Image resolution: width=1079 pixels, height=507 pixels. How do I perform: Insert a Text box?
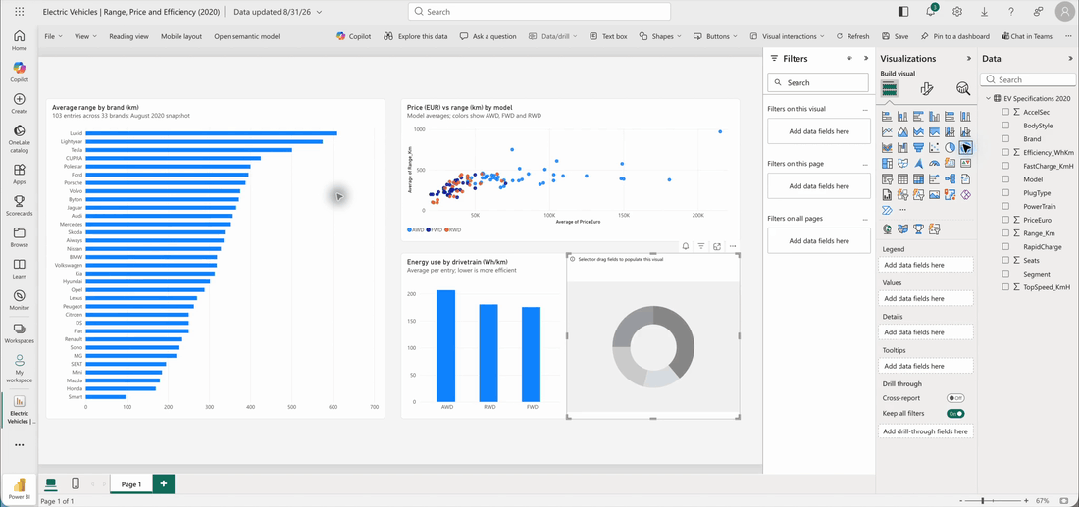point(608,36)
